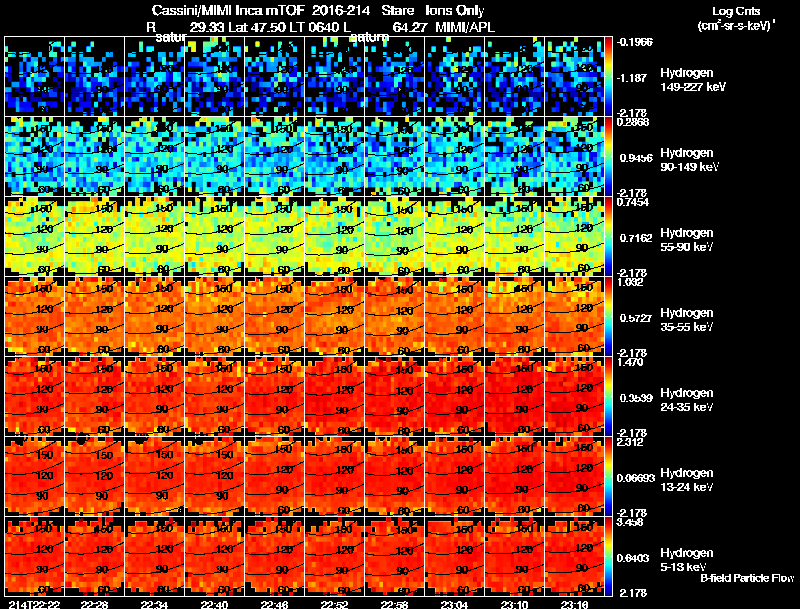Click the colorbar value '0.7454'
This screenshot has height=609, width=800.
(x=633, y=202)
